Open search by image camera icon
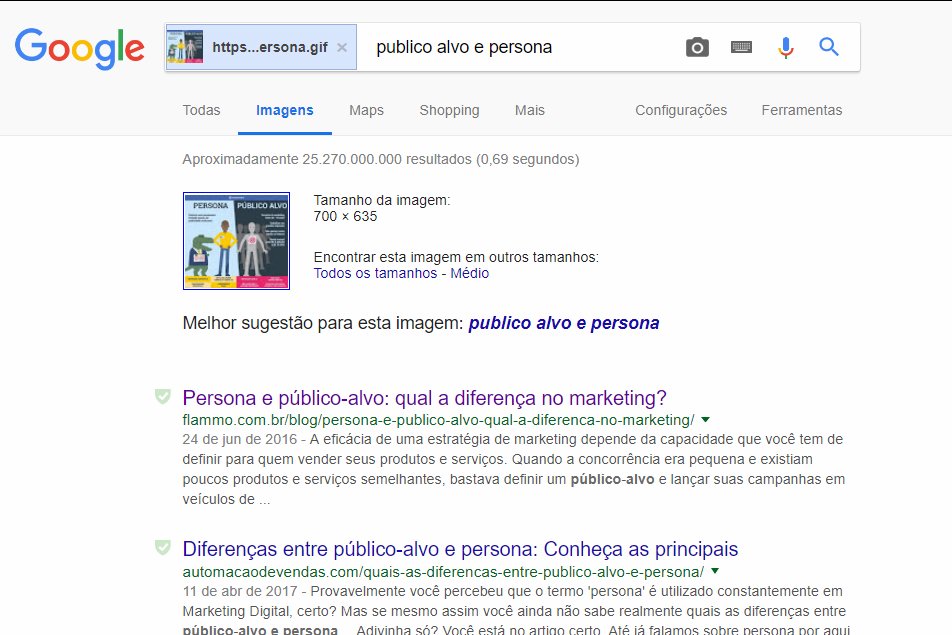952x635 pixels. (697, 47)
